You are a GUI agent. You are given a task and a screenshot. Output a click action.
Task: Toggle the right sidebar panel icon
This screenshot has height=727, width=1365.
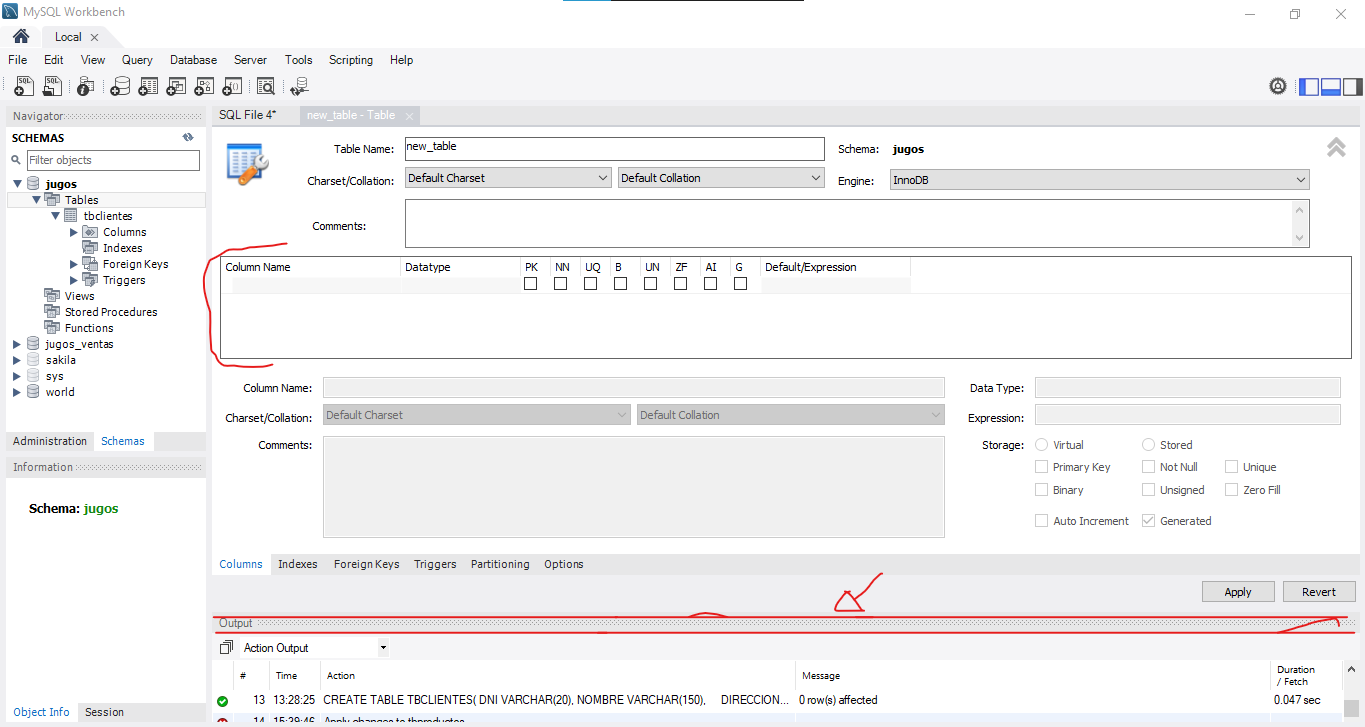pos(1352,86)
